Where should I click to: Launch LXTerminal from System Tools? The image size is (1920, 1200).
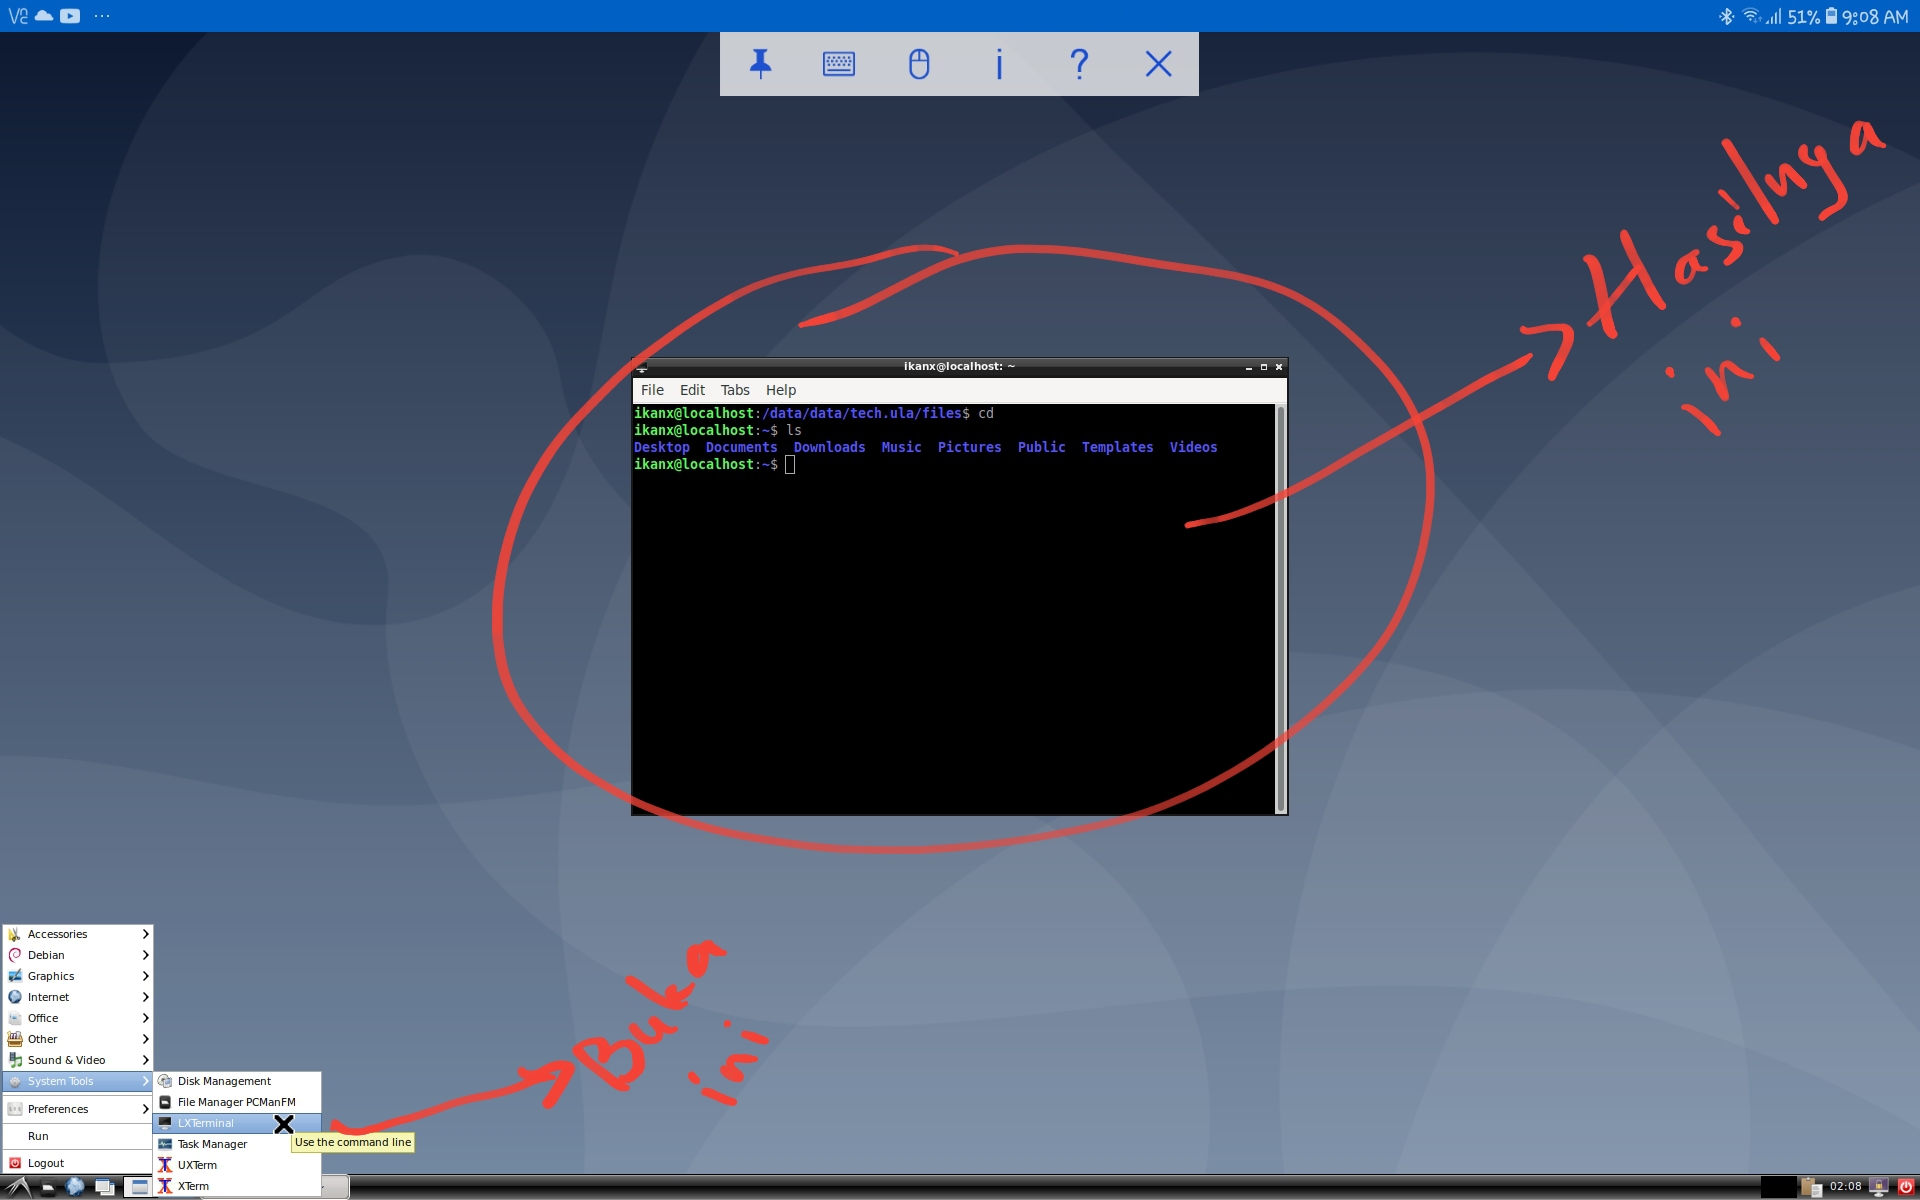237,1123
